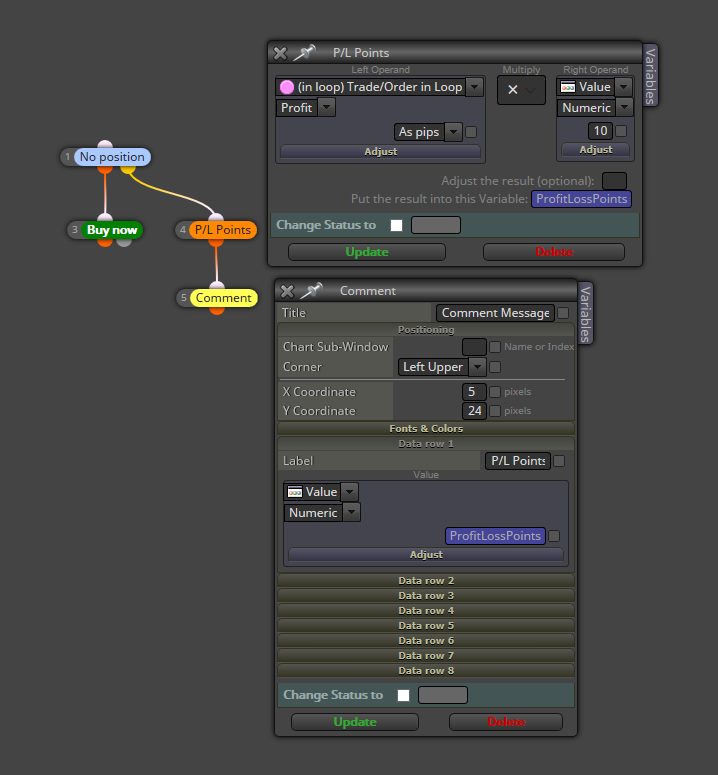The width and height of the screenshot is (718, 775).
Task: Expand Data row 2
Action: click(426, 581)
